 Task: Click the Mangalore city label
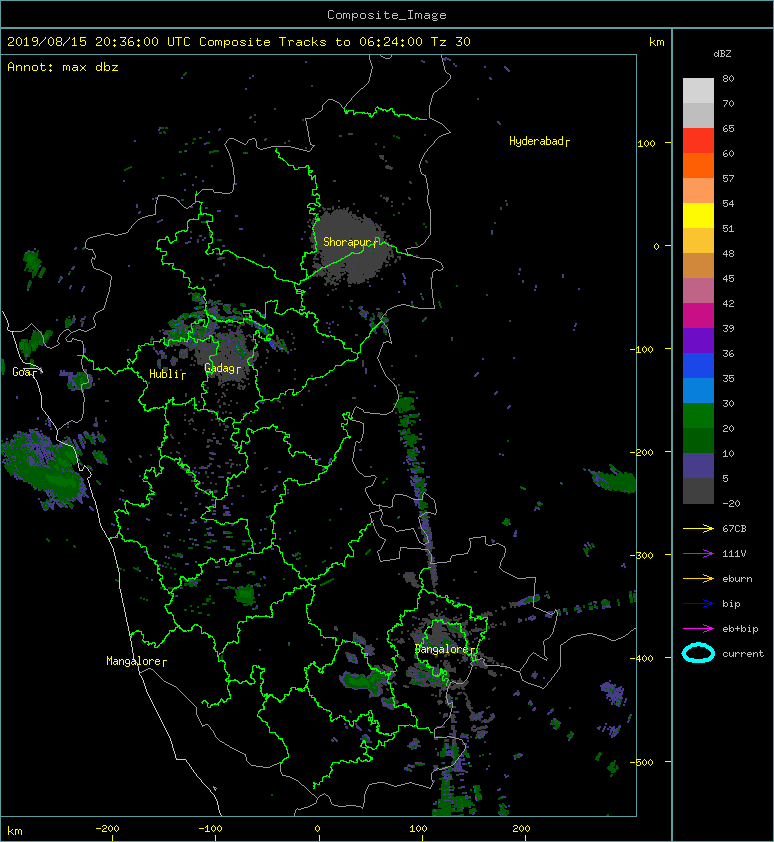(136, 661)
